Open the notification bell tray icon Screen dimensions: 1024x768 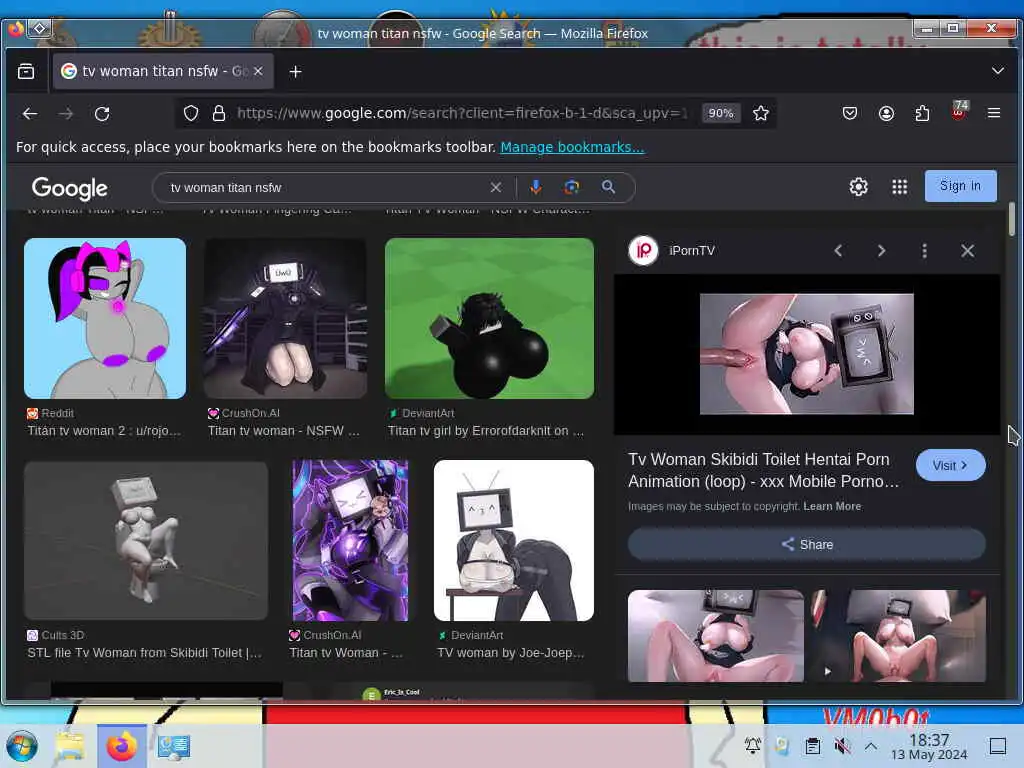click(x=753, y=744)
